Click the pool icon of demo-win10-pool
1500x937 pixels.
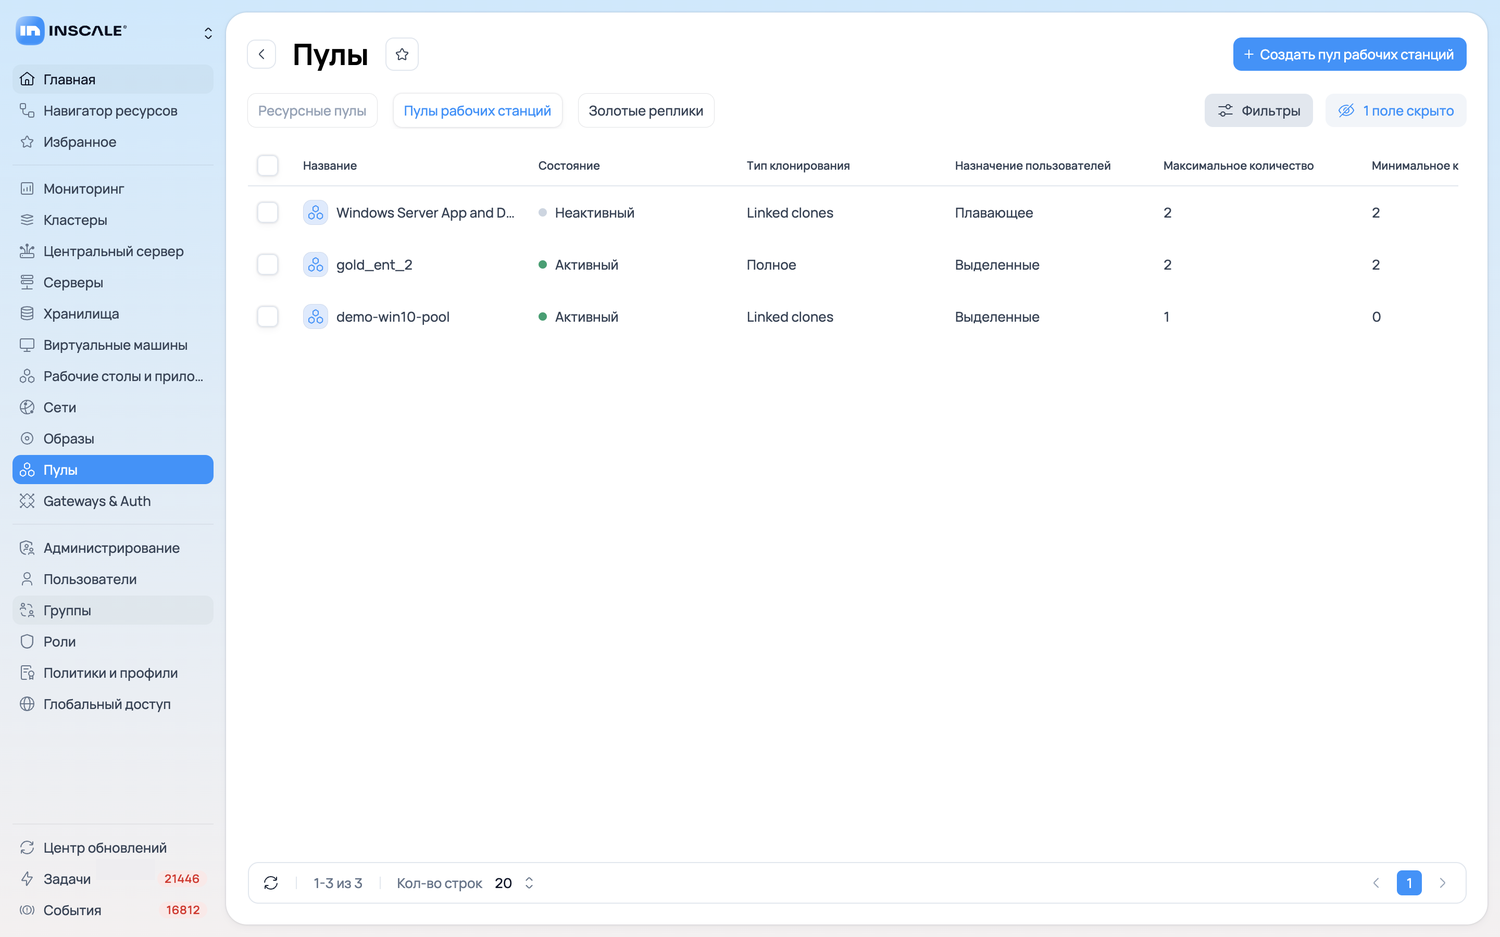point(316,317)
